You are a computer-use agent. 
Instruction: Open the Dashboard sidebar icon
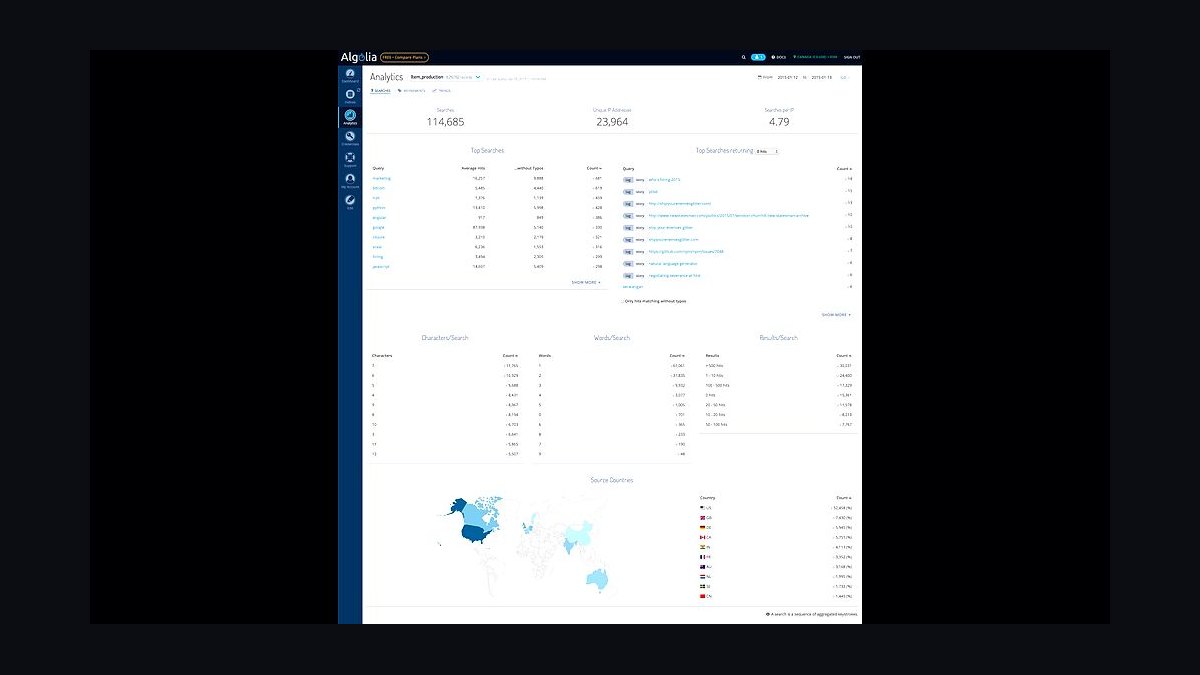(x=350, y=74)
